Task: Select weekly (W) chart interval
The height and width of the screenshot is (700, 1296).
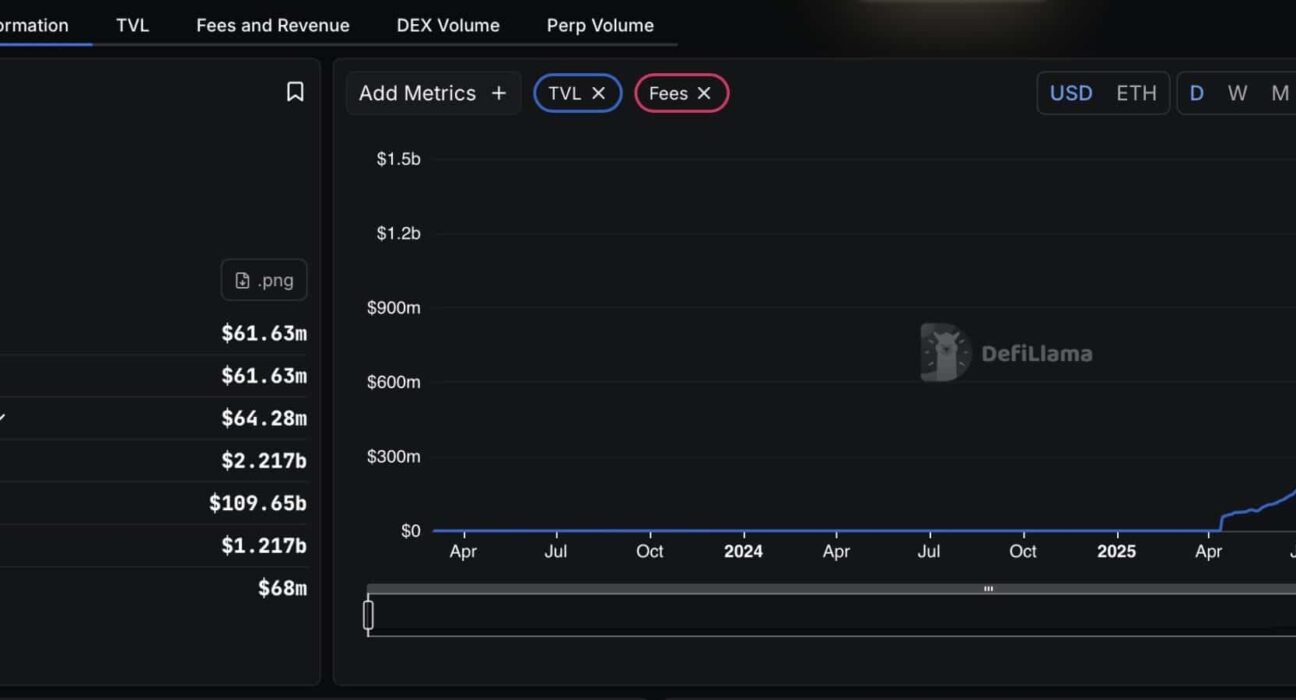Action: (x=1237, y=93)
